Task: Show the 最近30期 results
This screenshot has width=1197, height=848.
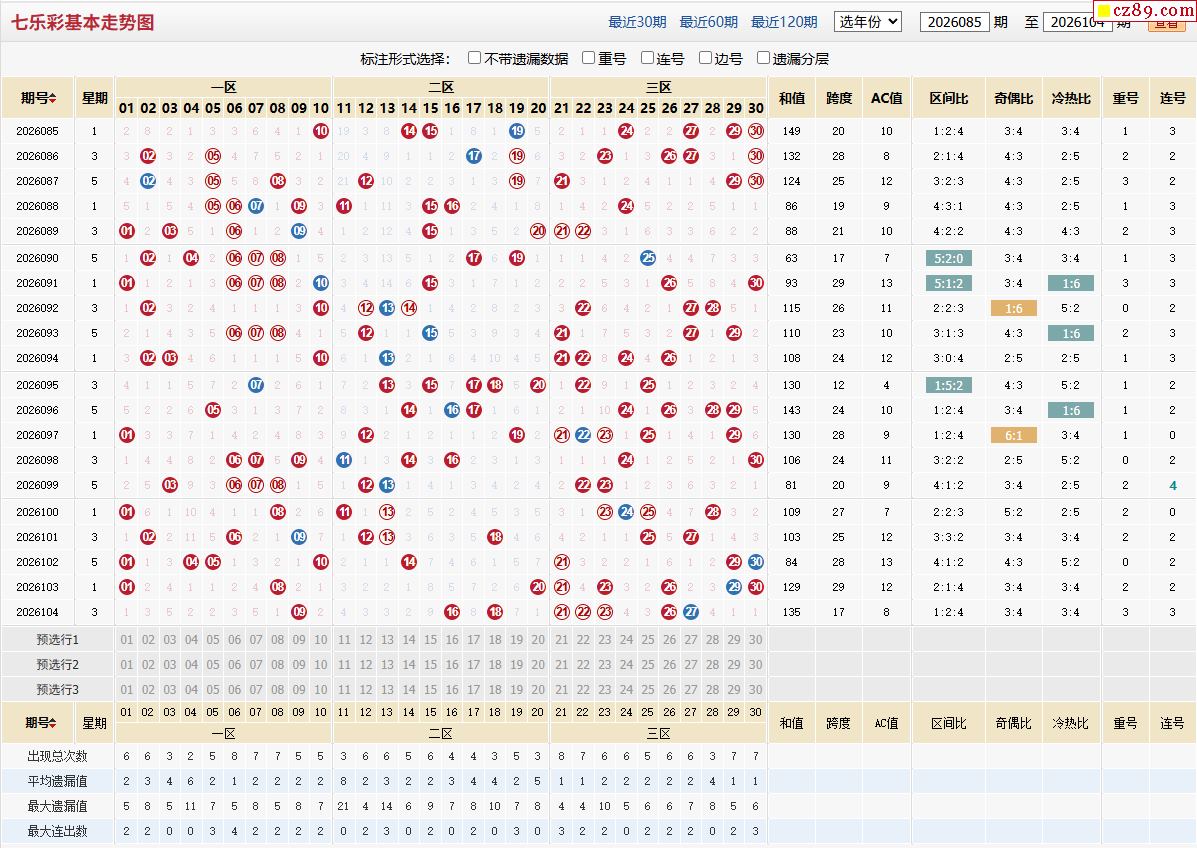Action: click(x=637, y=22)
